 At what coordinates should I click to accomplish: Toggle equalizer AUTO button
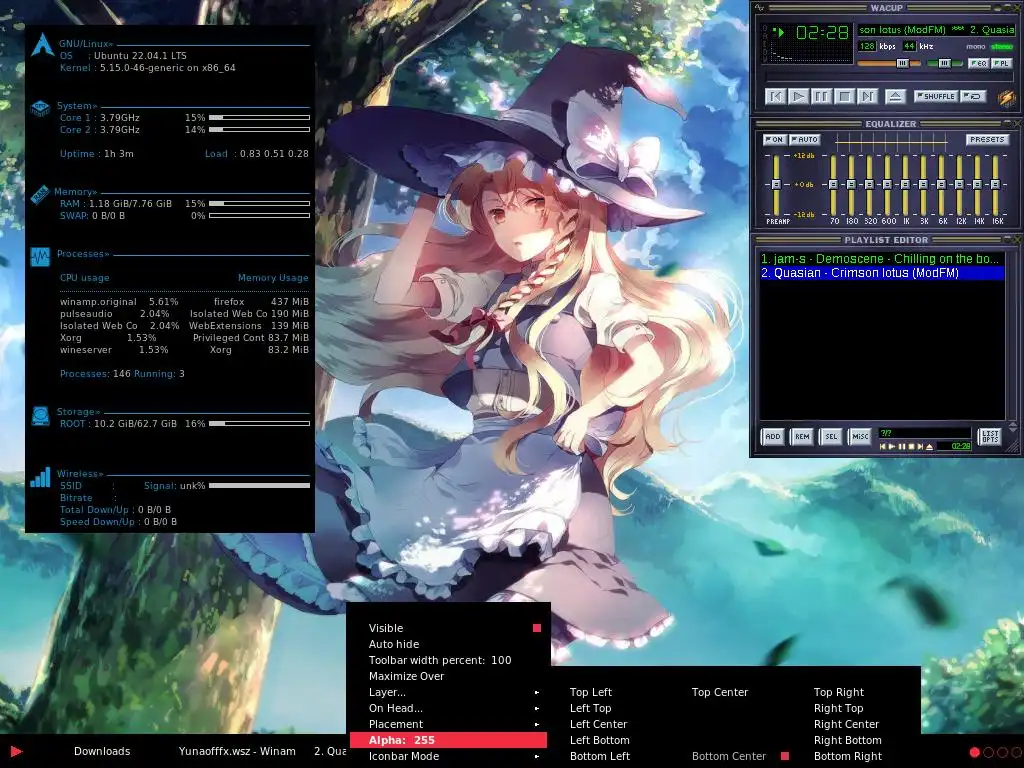[804, 139]
